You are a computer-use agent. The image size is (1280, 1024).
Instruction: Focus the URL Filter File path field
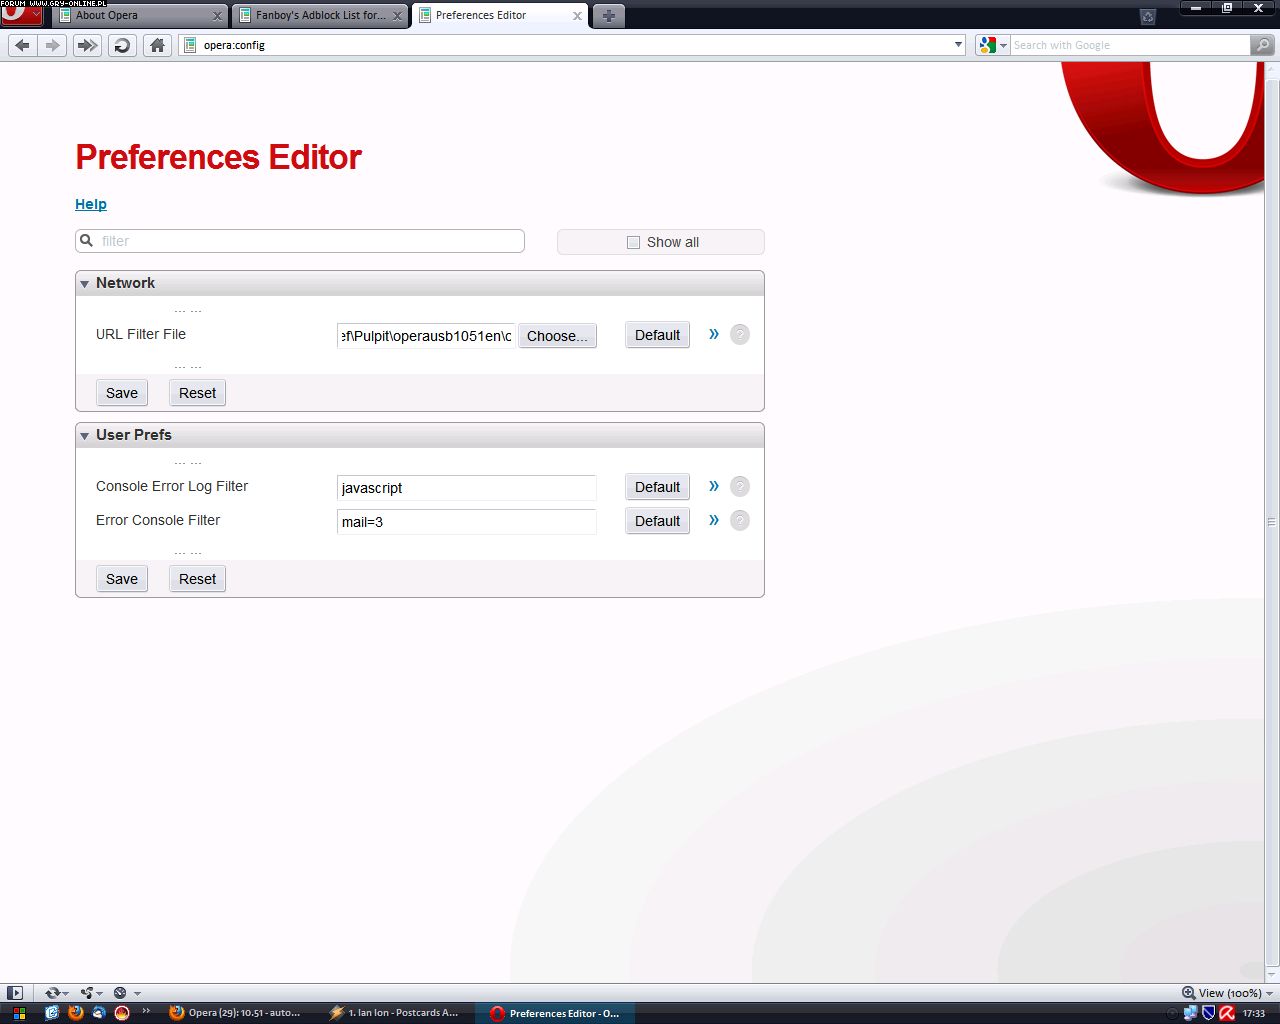[x=427, y=336]
